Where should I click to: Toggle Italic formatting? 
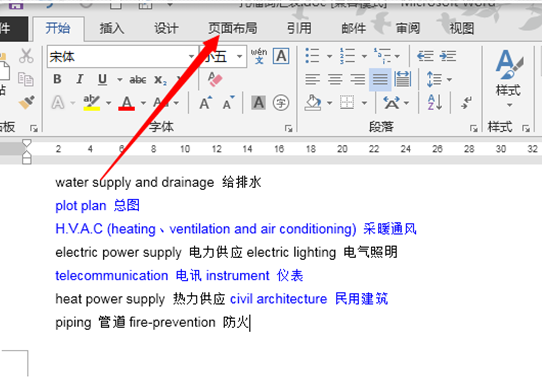coord(80,79)
